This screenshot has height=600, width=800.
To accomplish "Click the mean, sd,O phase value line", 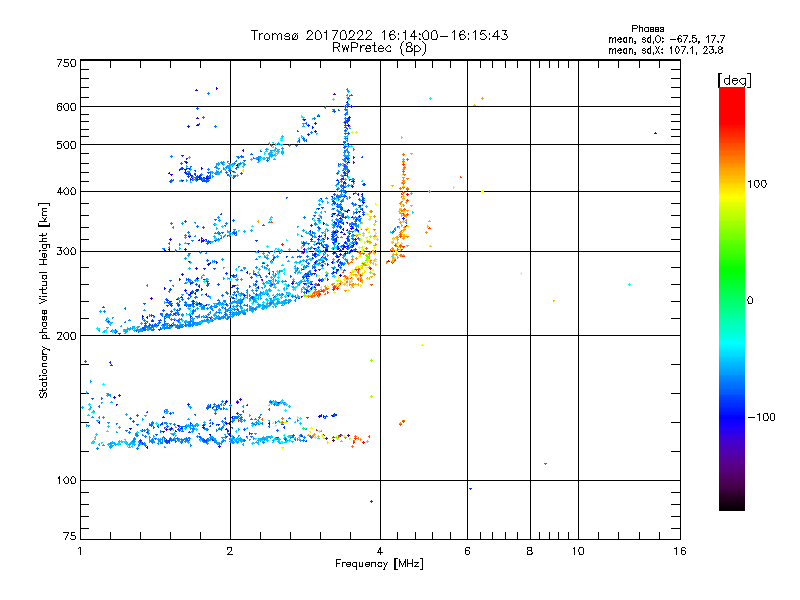I will (x=666, y=39).
